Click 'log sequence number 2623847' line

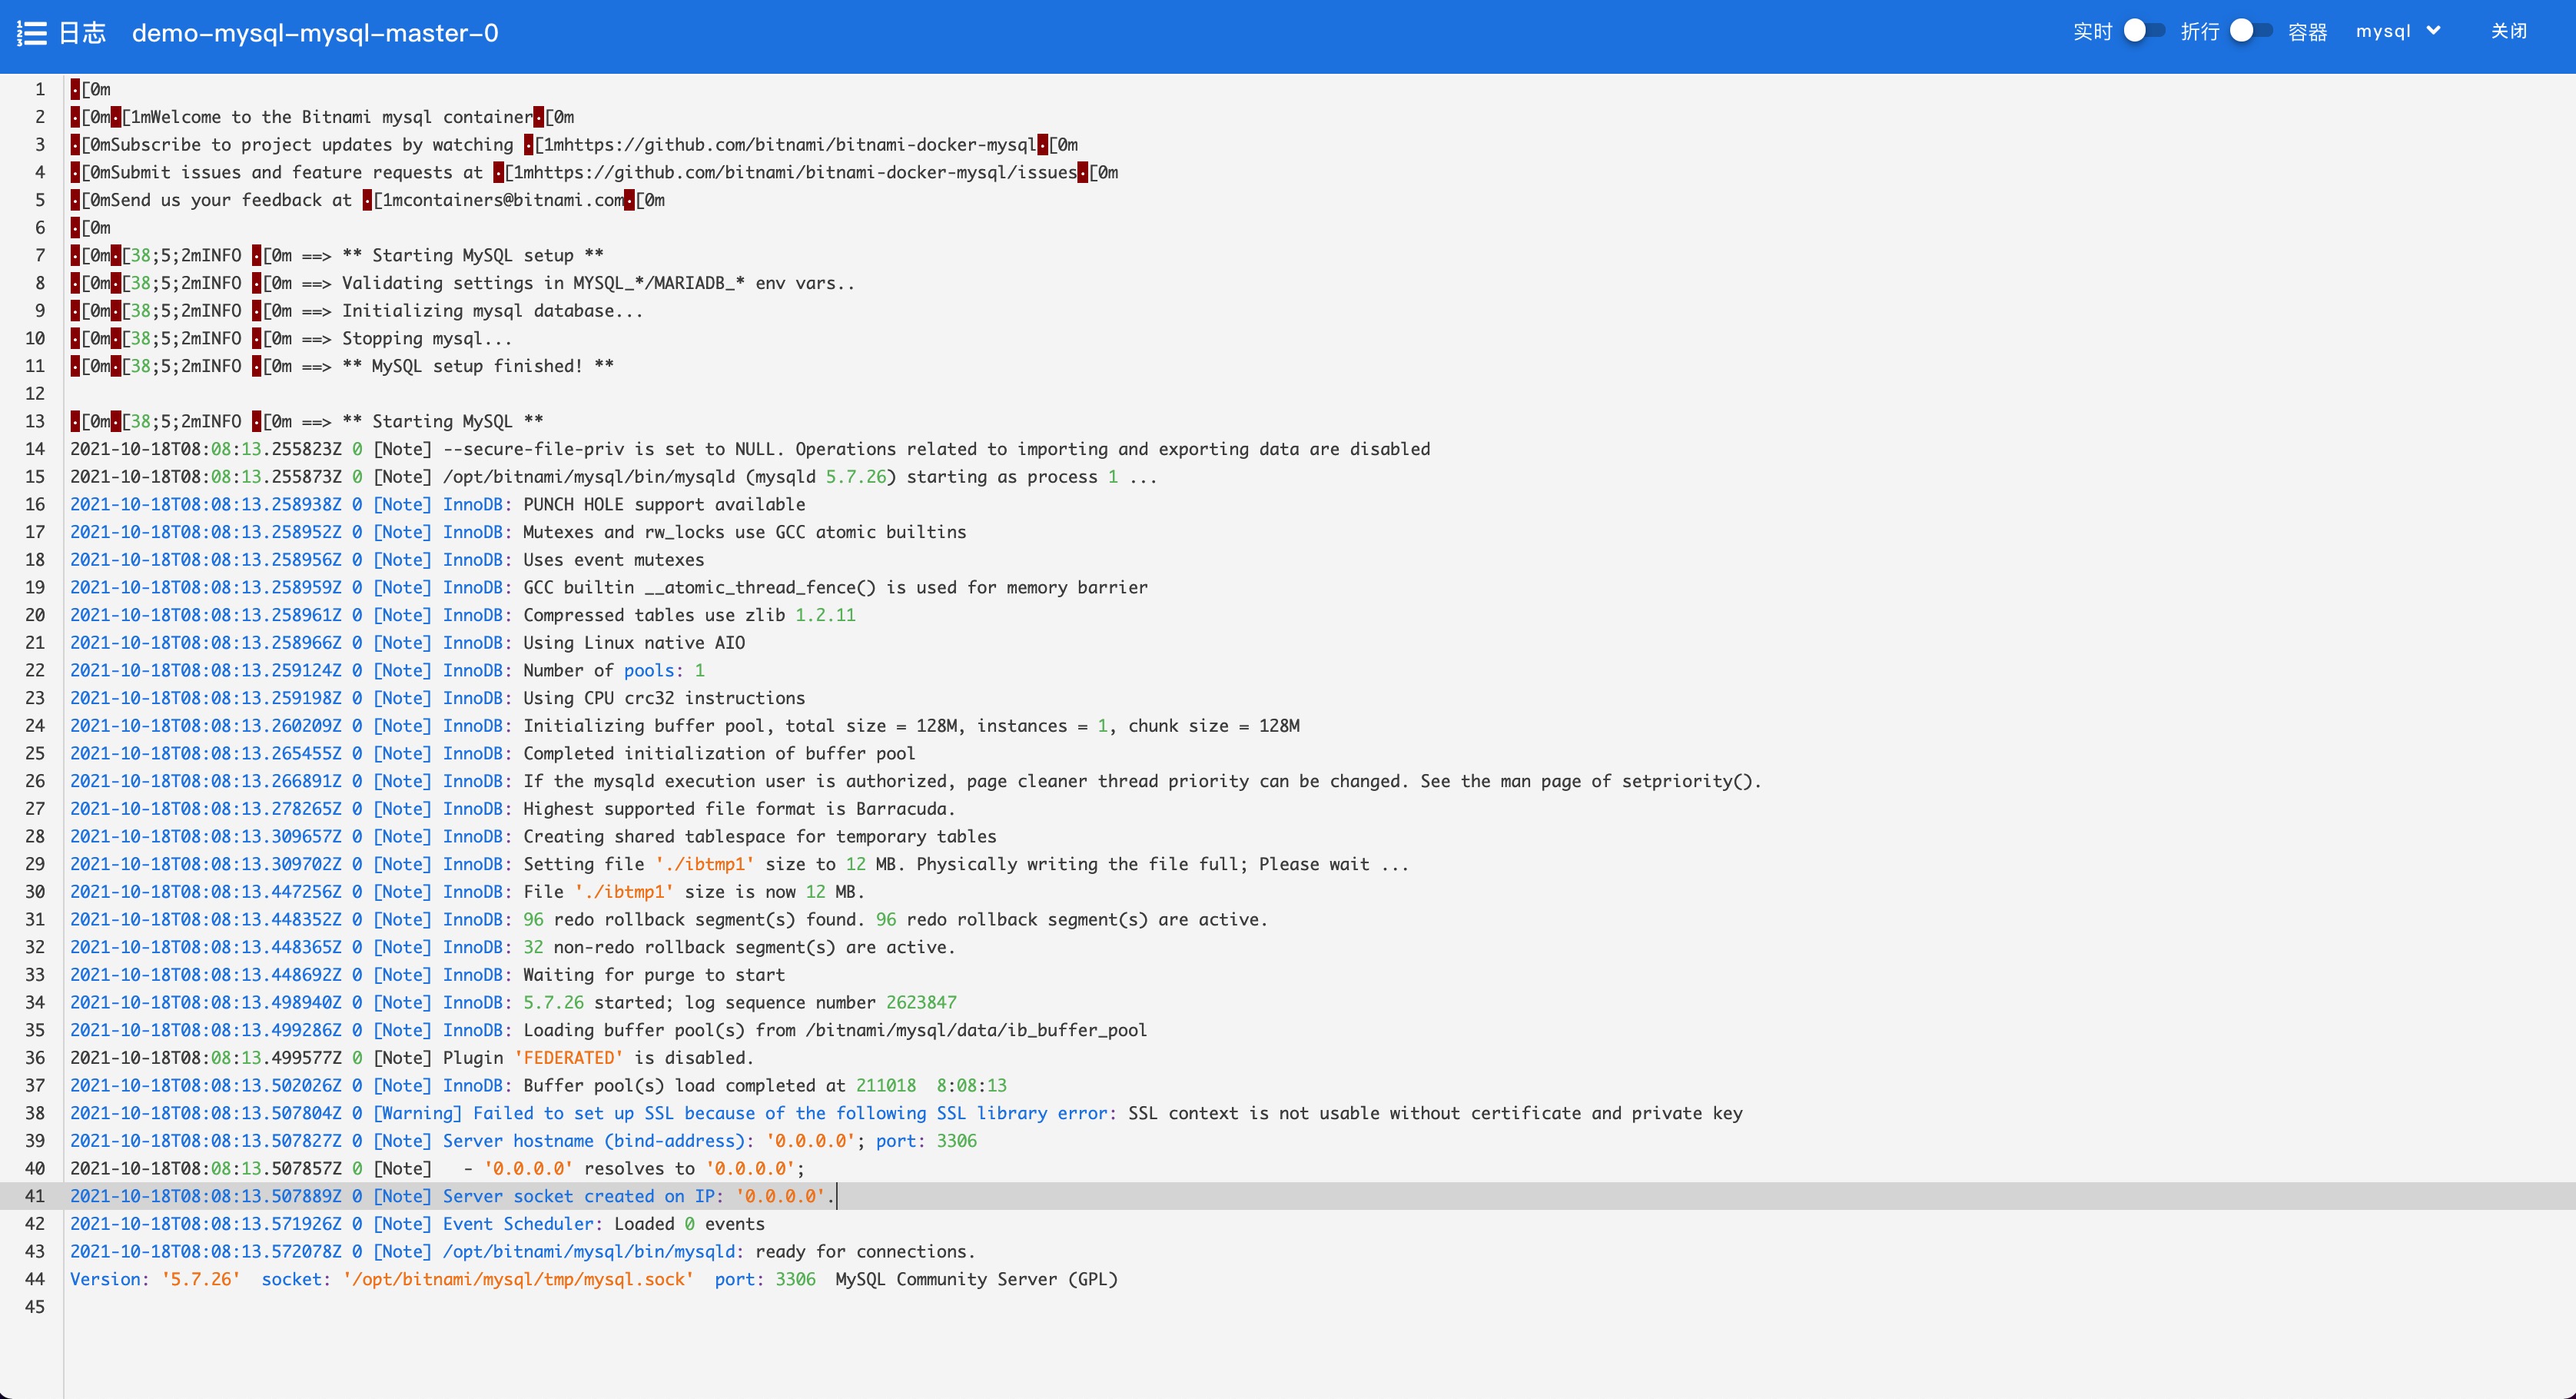[513, 1002]
